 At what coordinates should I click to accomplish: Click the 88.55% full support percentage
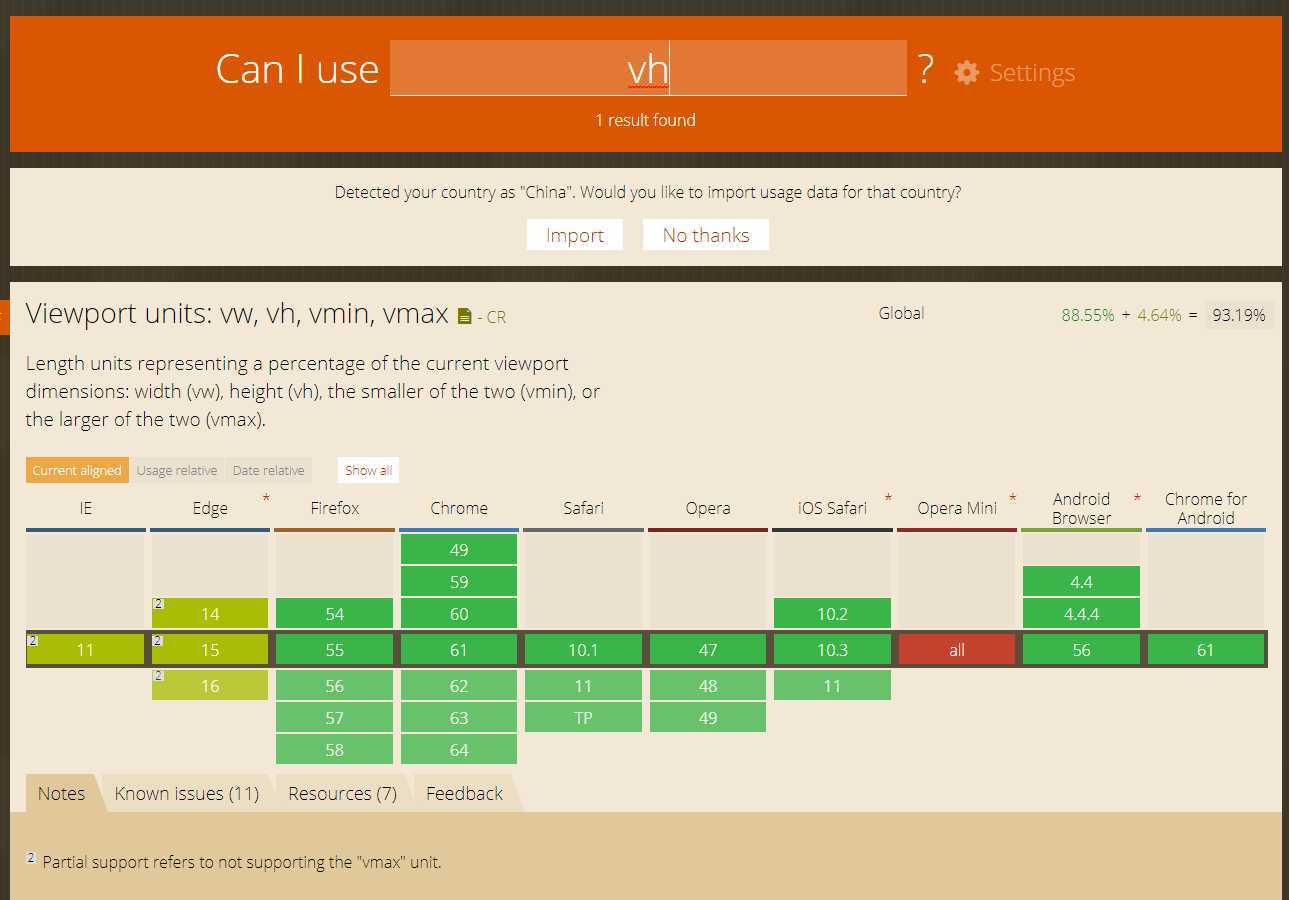(x=1088, y=315)
